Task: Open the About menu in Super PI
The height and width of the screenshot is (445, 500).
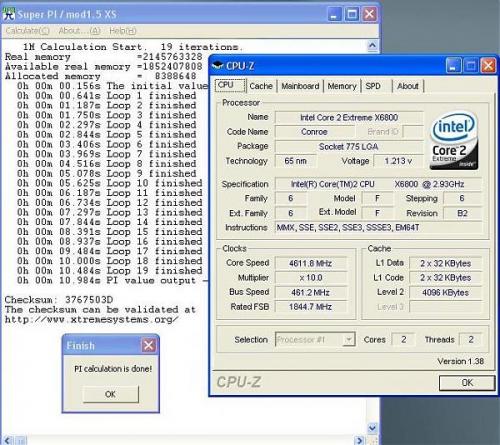Action: pos(79,31)
